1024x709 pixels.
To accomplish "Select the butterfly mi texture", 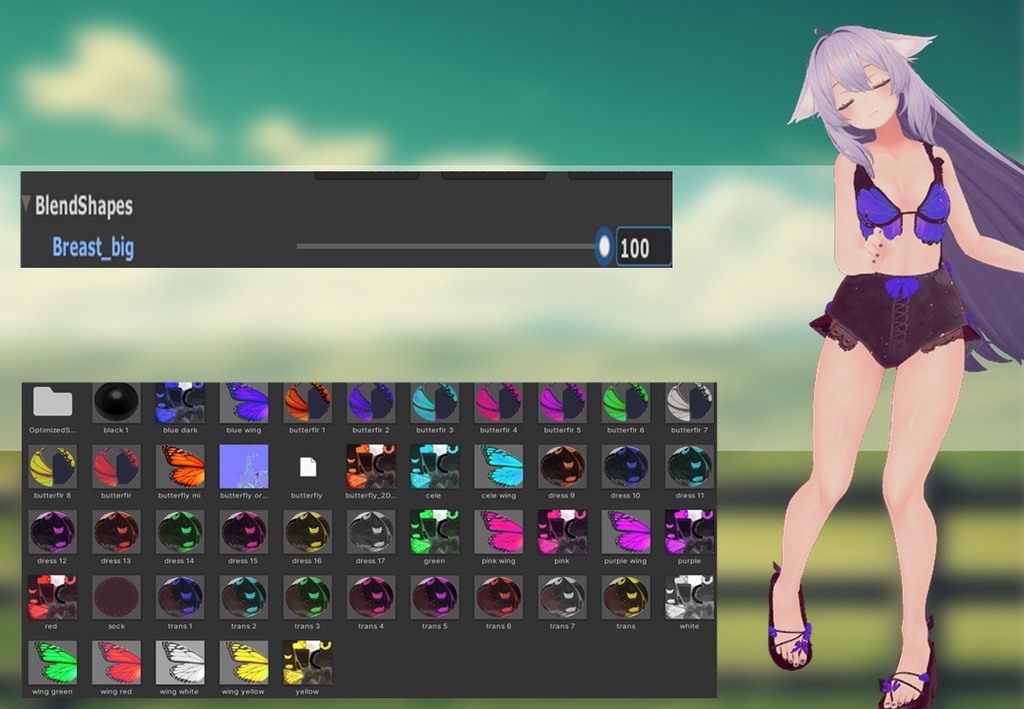I will pyautogui.click(x=180, y=467).
